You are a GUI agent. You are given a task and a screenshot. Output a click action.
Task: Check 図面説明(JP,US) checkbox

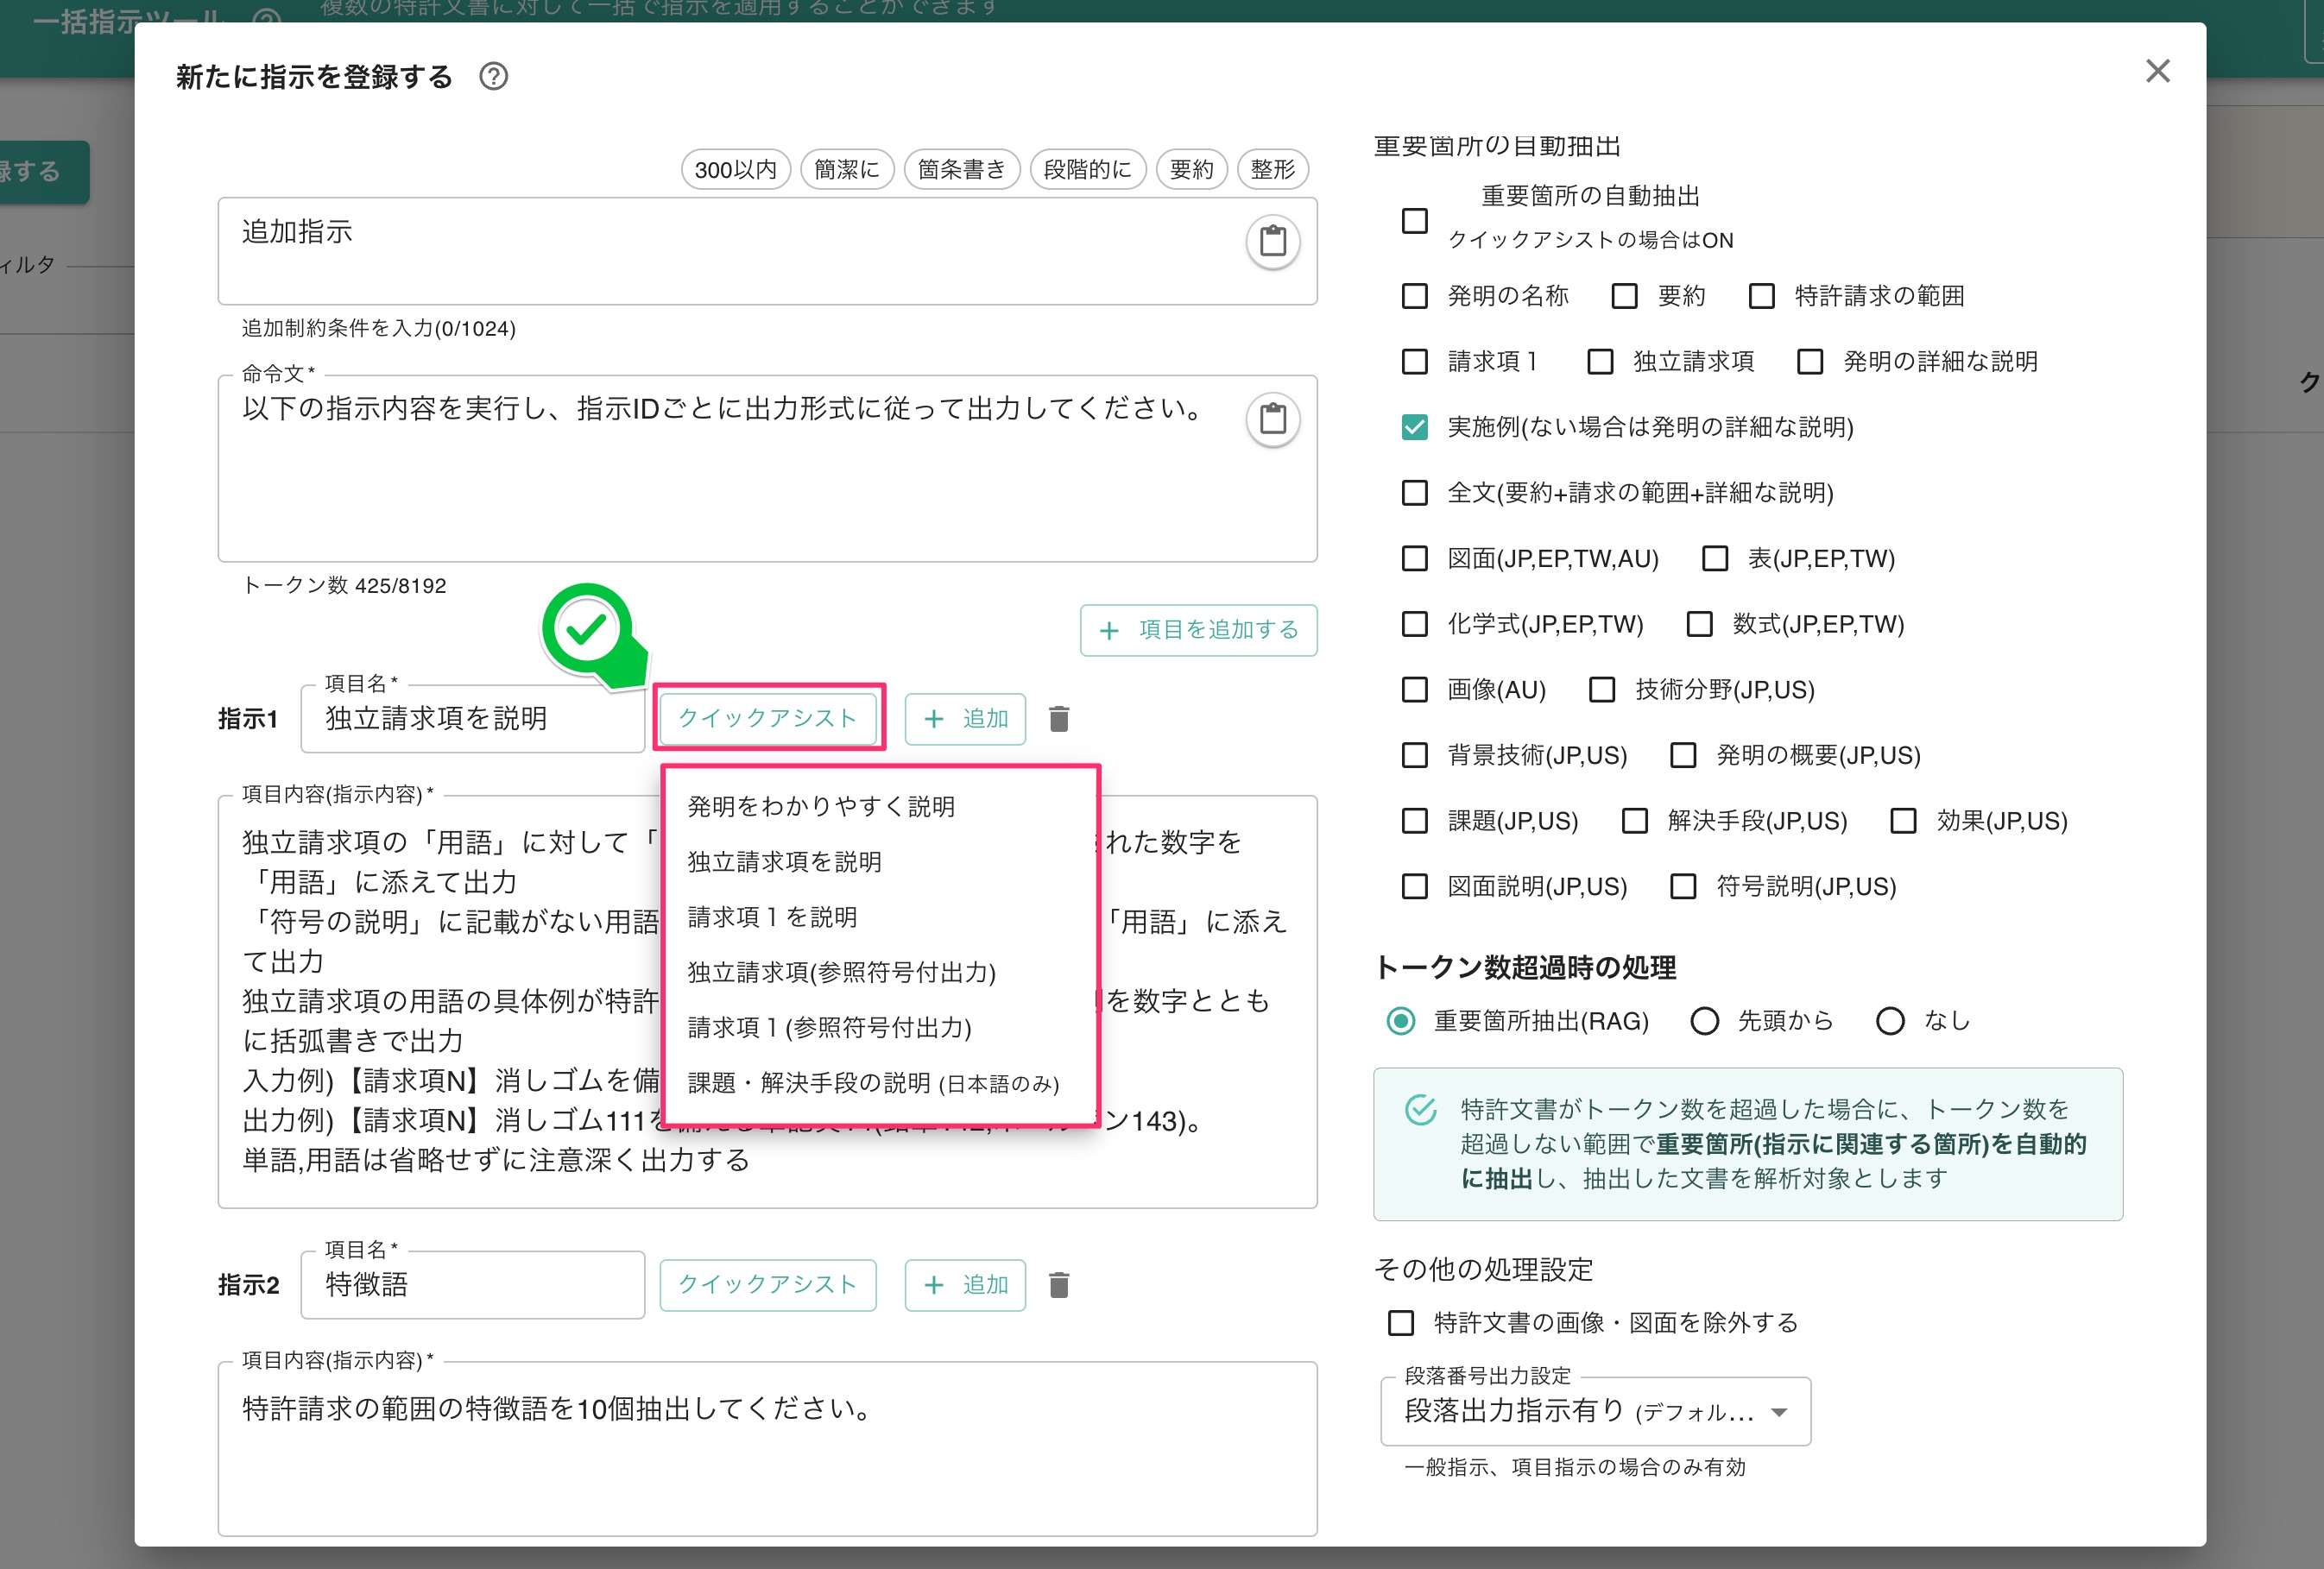(x=1414, y=887)
